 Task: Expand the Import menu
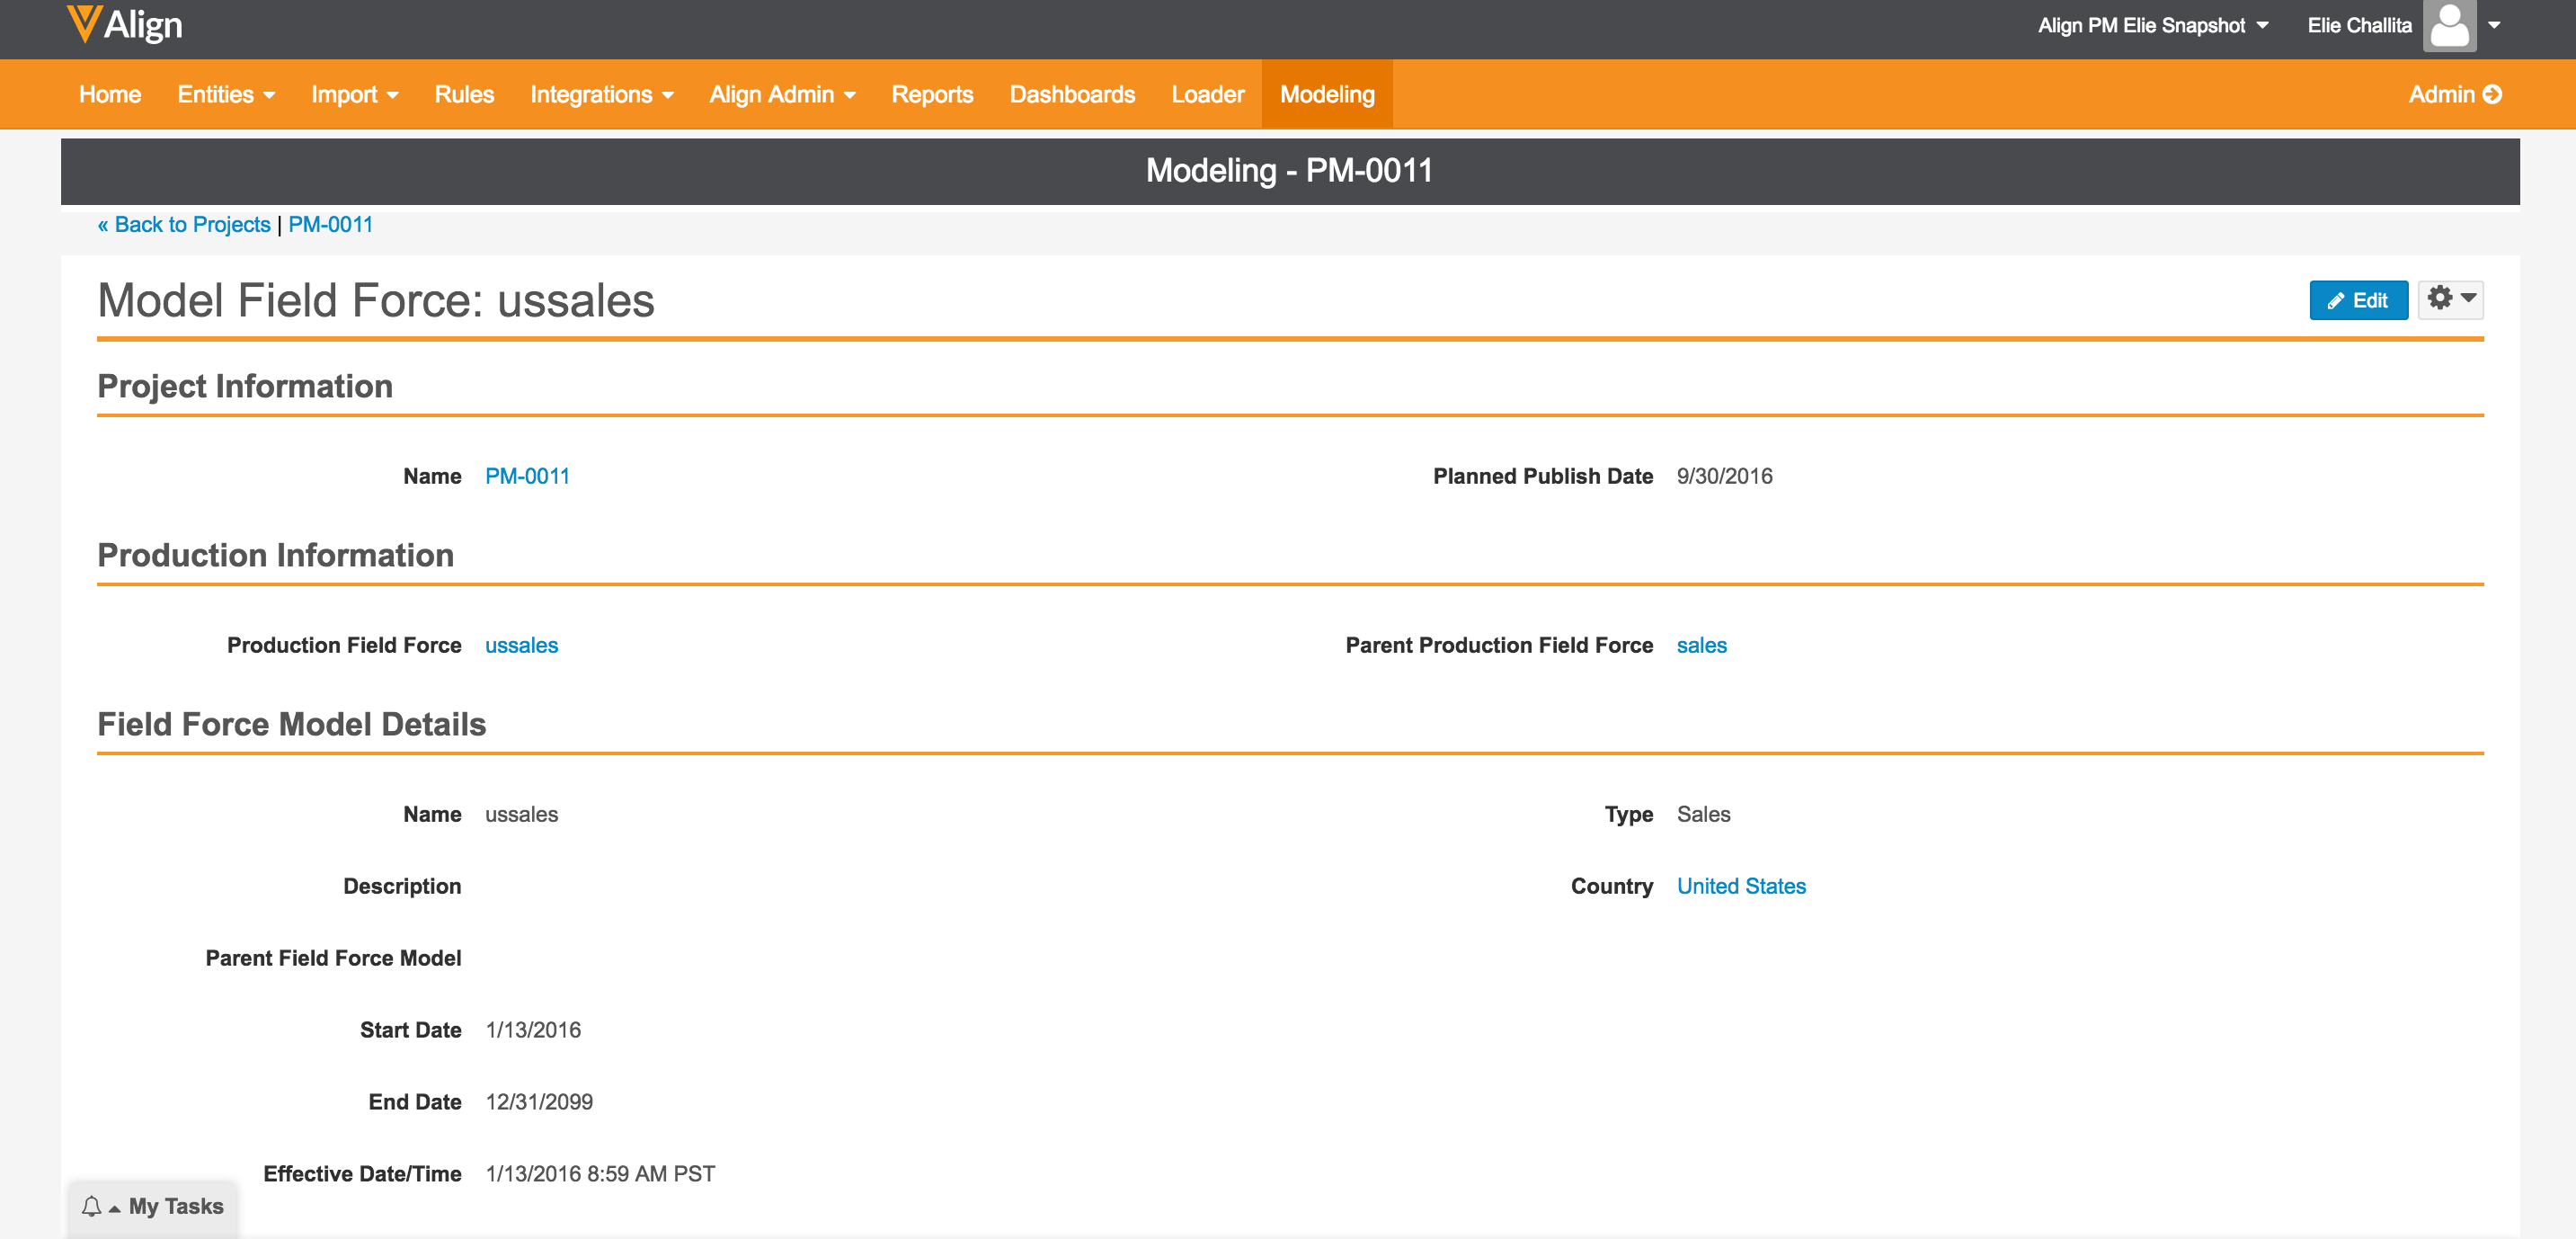(x=355, y=94)
